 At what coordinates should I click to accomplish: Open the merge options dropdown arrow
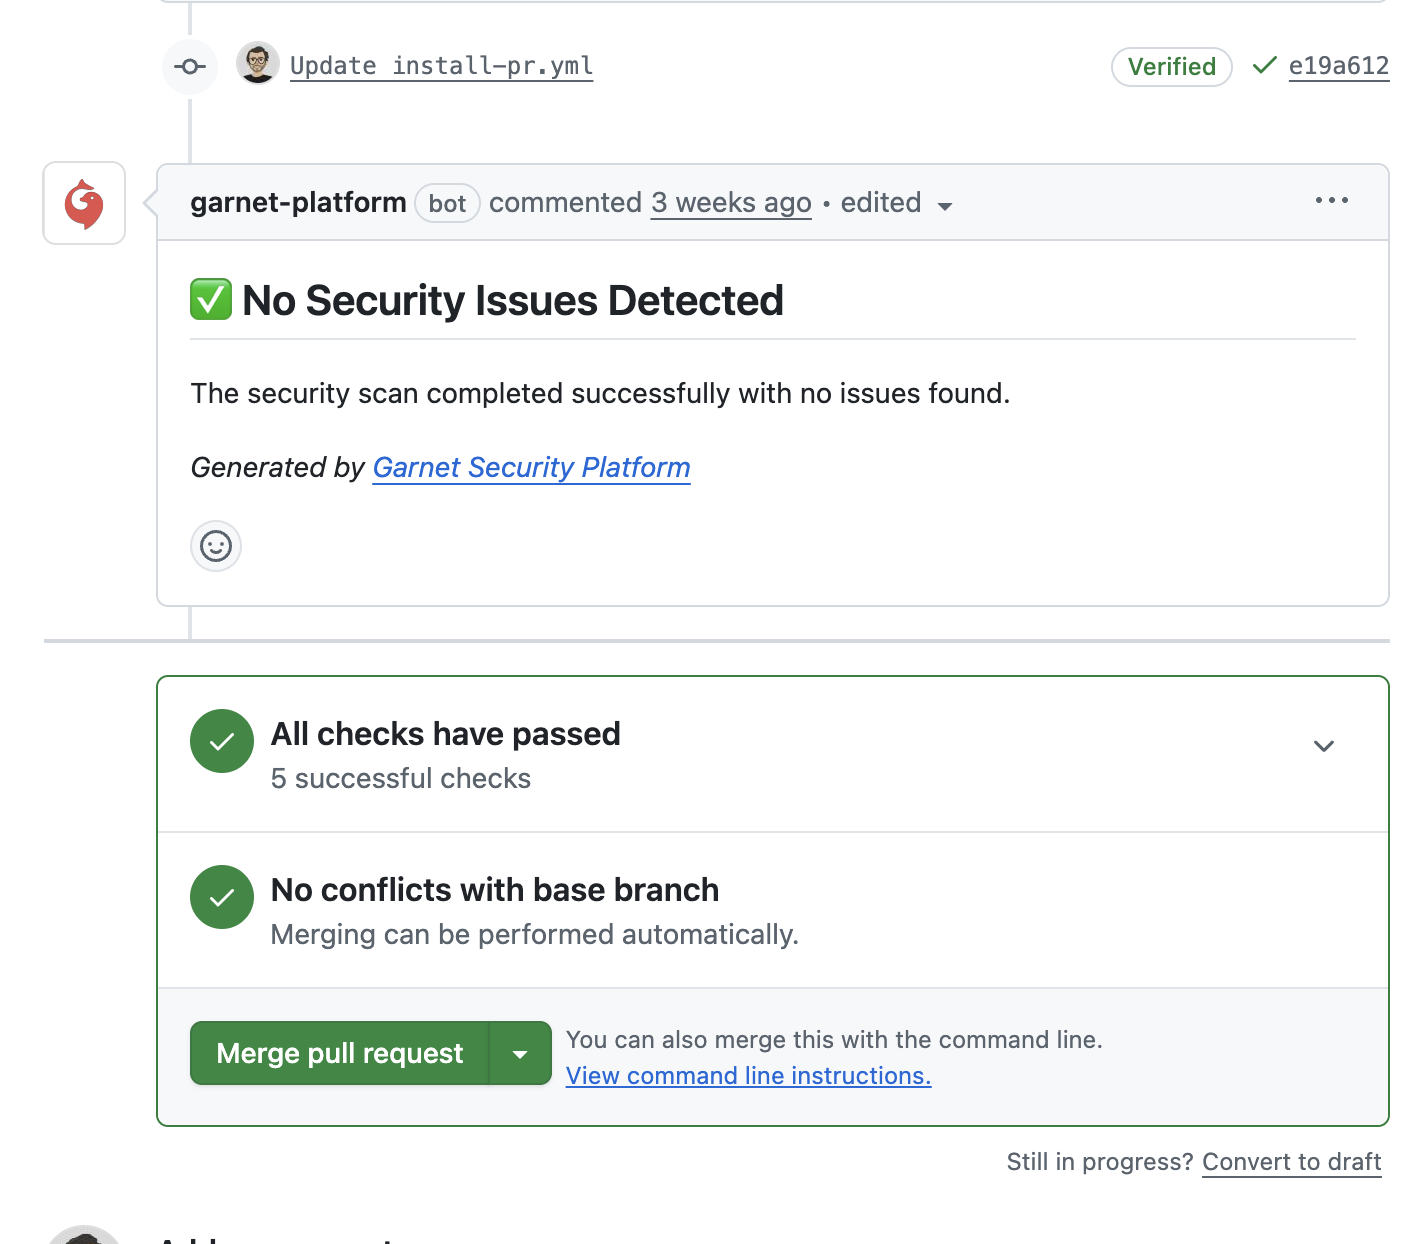[519, 1053]
